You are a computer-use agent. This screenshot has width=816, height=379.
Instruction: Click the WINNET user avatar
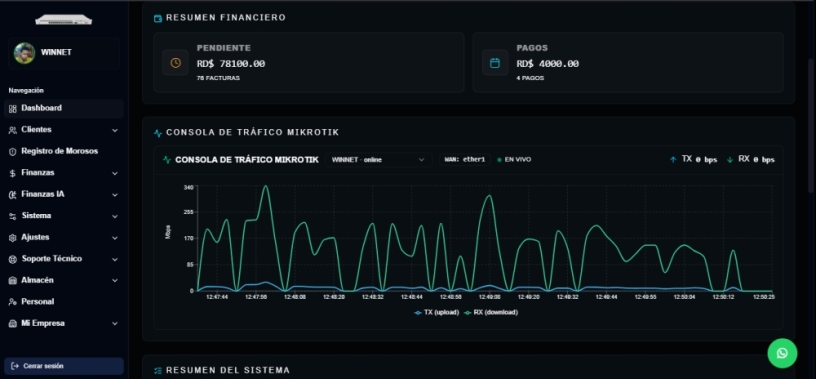[x=24, y=53]
